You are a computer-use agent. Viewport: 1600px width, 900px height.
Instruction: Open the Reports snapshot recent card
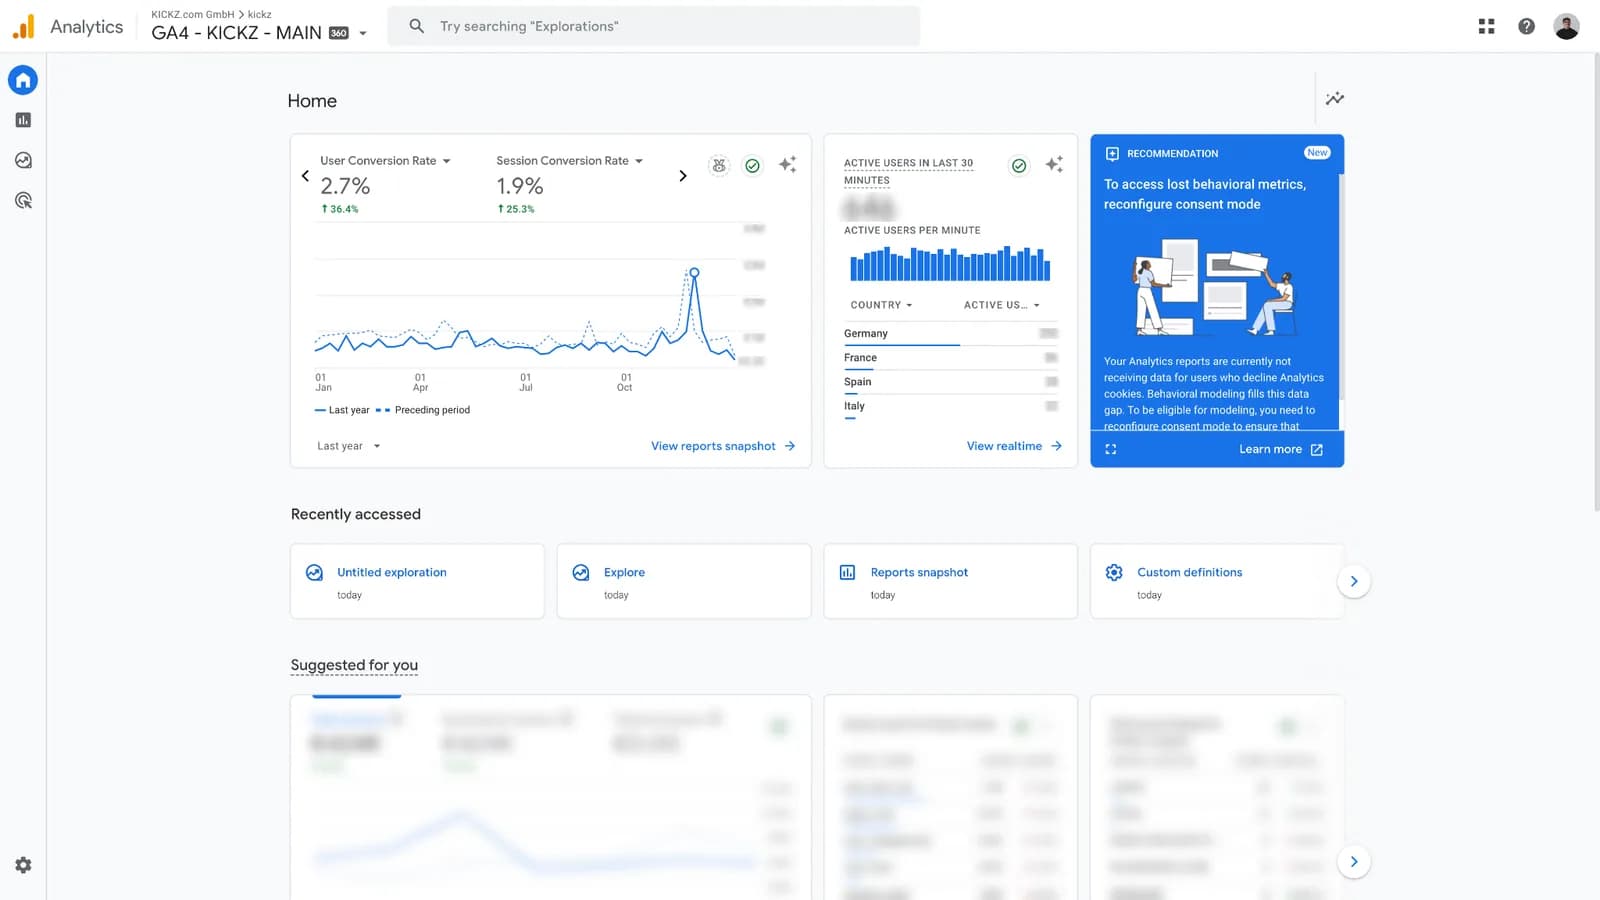tap(950, 581)
